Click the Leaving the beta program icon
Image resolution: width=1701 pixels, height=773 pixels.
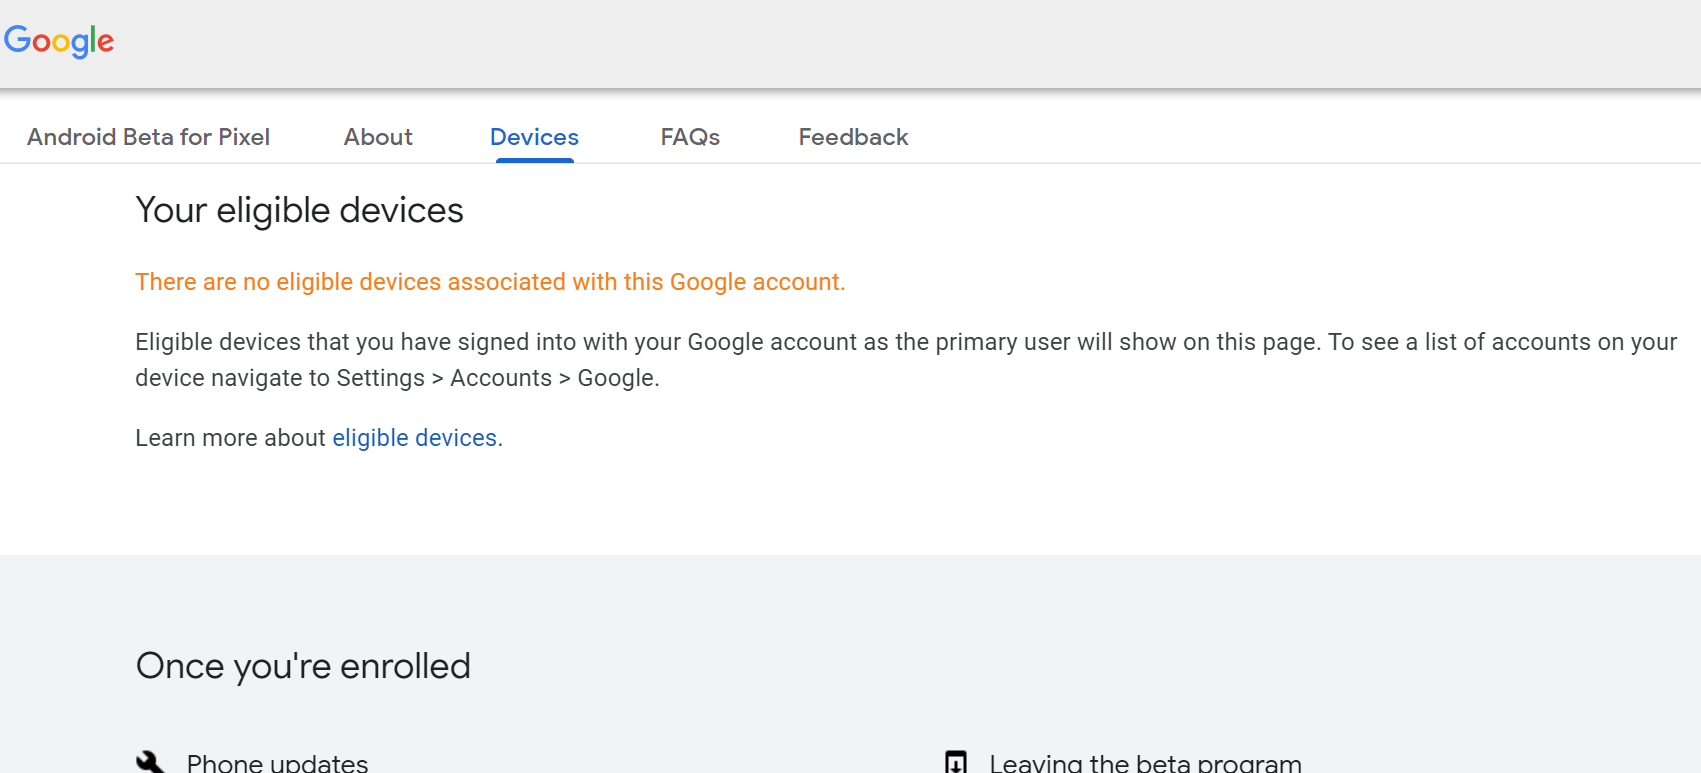tap(956, 762)
